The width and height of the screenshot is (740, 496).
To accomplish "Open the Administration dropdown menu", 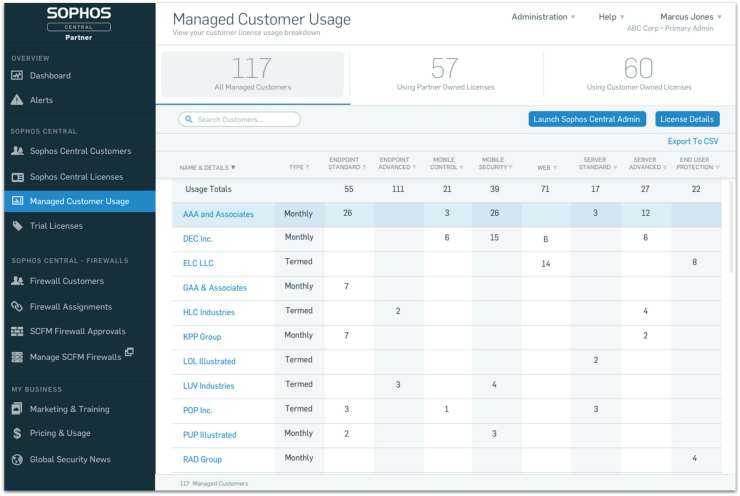I will [543, 17].
